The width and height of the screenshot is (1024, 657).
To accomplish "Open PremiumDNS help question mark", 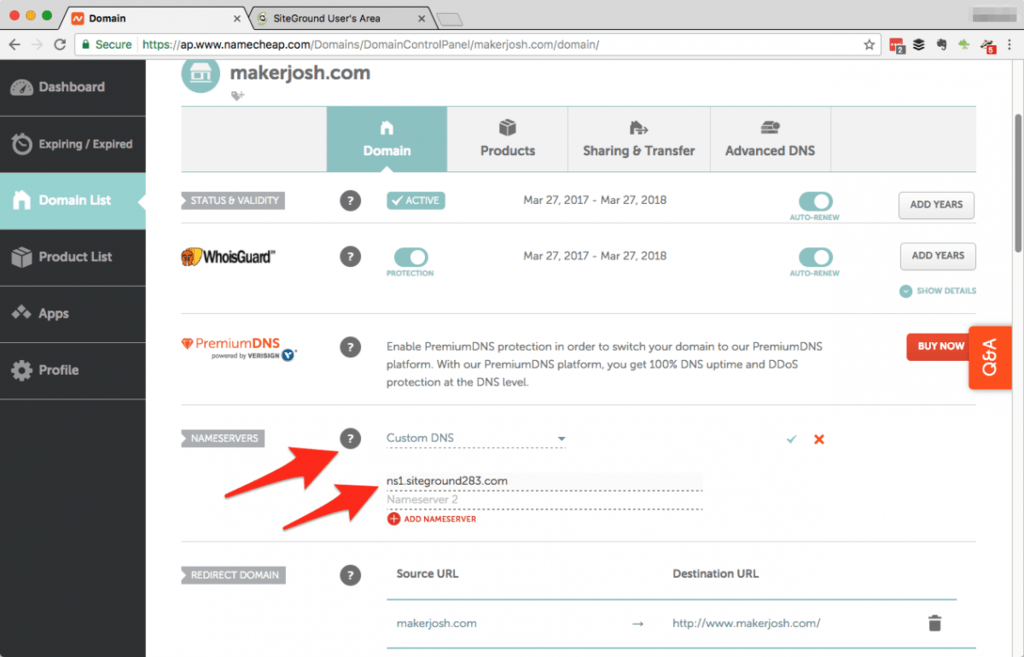I will point(350,347).
